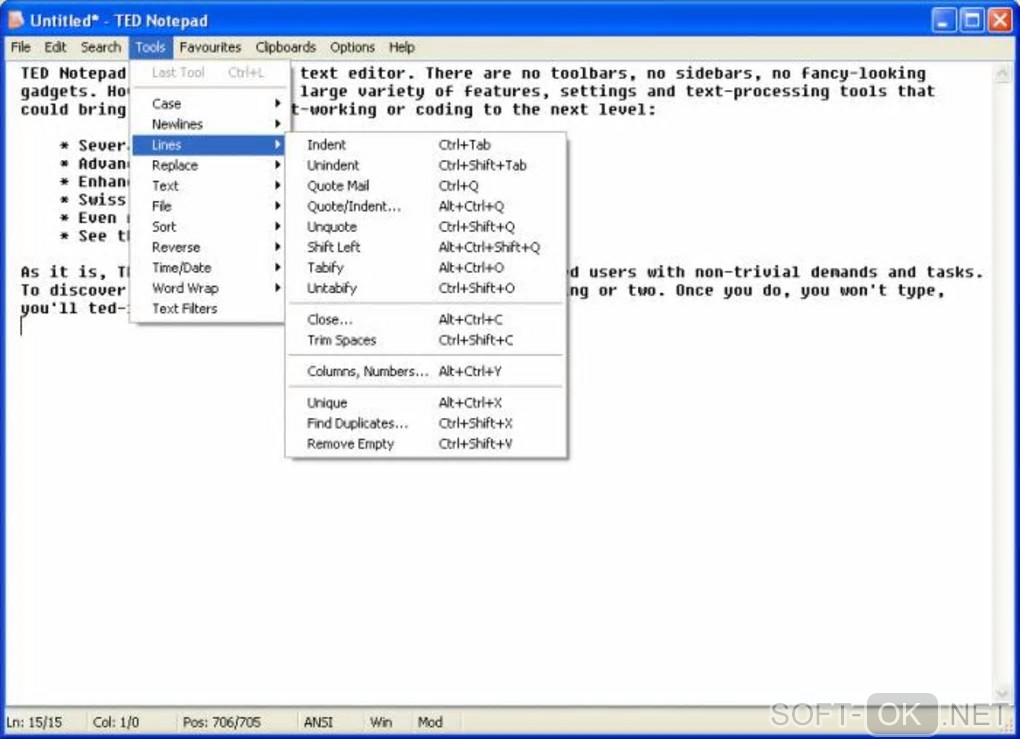Expand the Newlines submenu
Viewport: 1020px width, 739px height.
coord(208,124)
